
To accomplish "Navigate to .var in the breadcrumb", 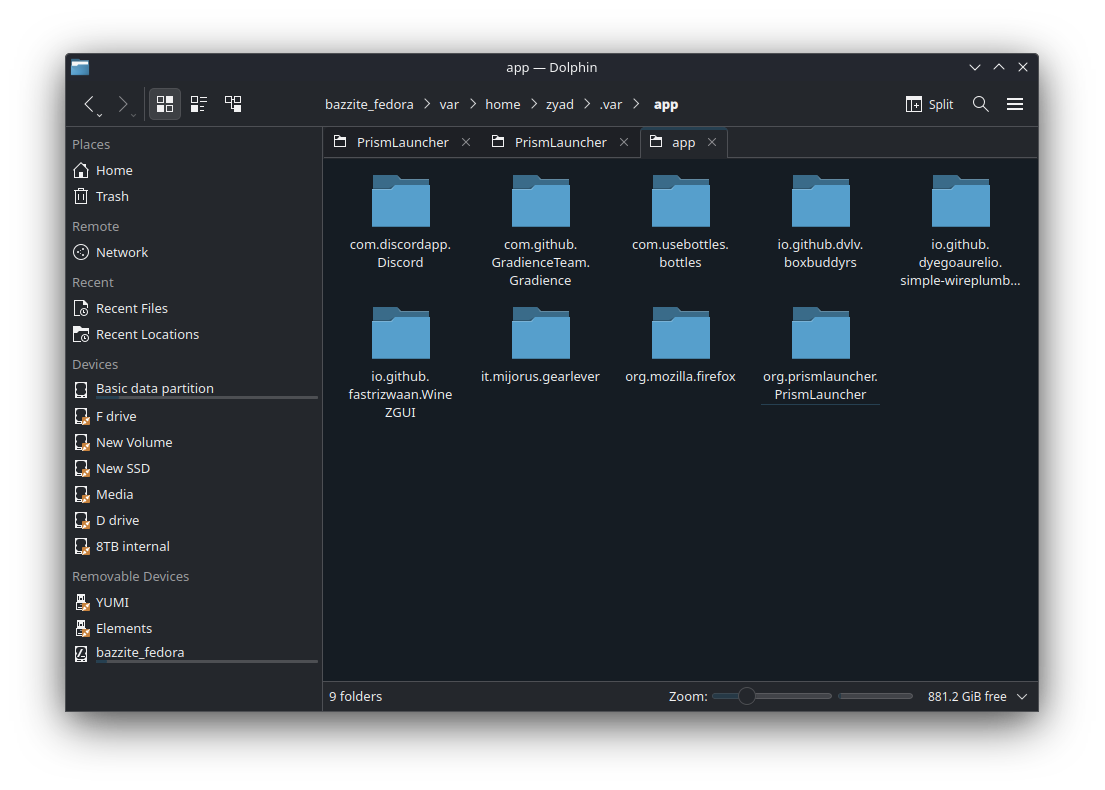I will 611,104.
